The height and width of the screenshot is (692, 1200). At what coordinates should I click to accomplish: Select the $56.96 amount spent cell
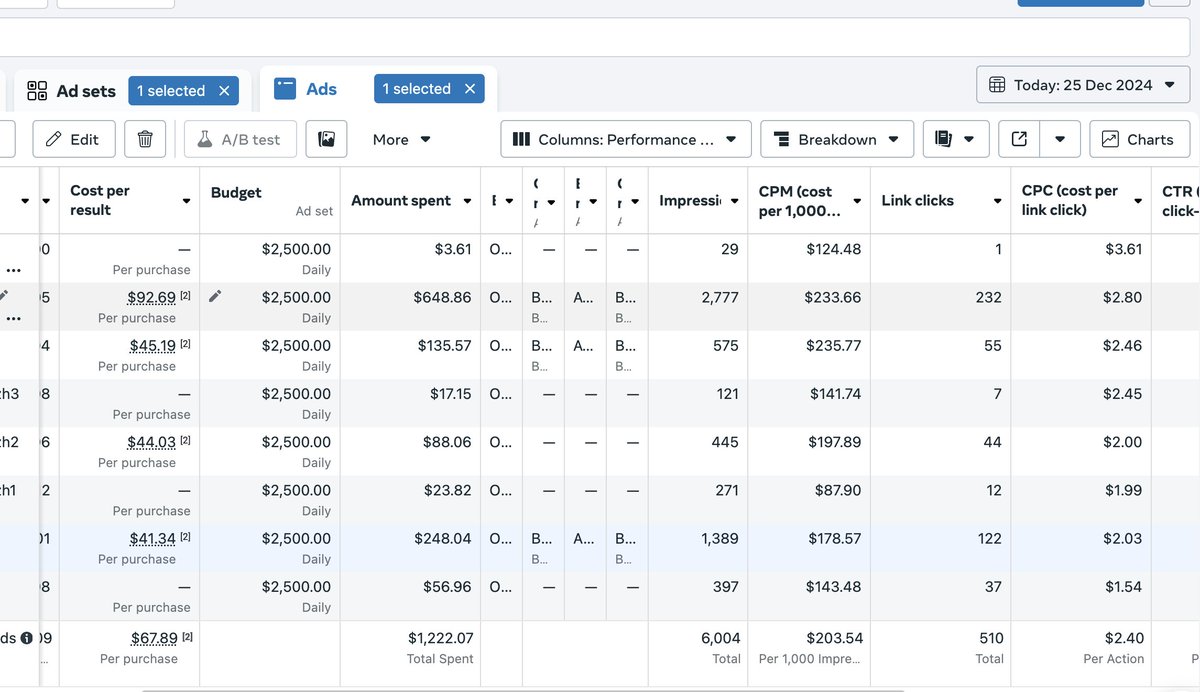tap(447, 586)
